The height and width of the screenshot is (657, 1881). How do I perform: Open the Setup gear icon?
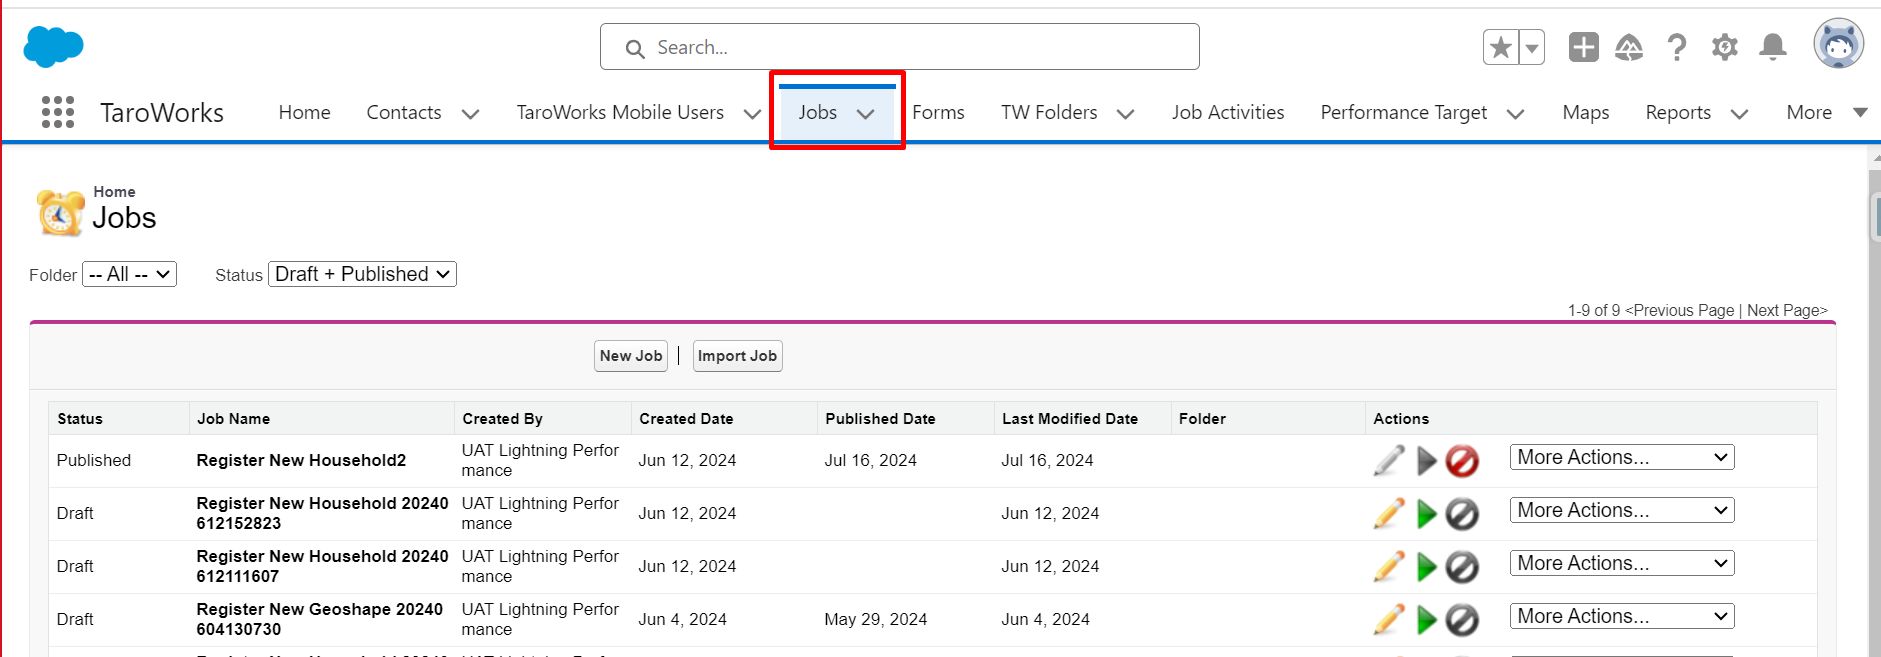pyautogui.click(x=1725, y=47)
